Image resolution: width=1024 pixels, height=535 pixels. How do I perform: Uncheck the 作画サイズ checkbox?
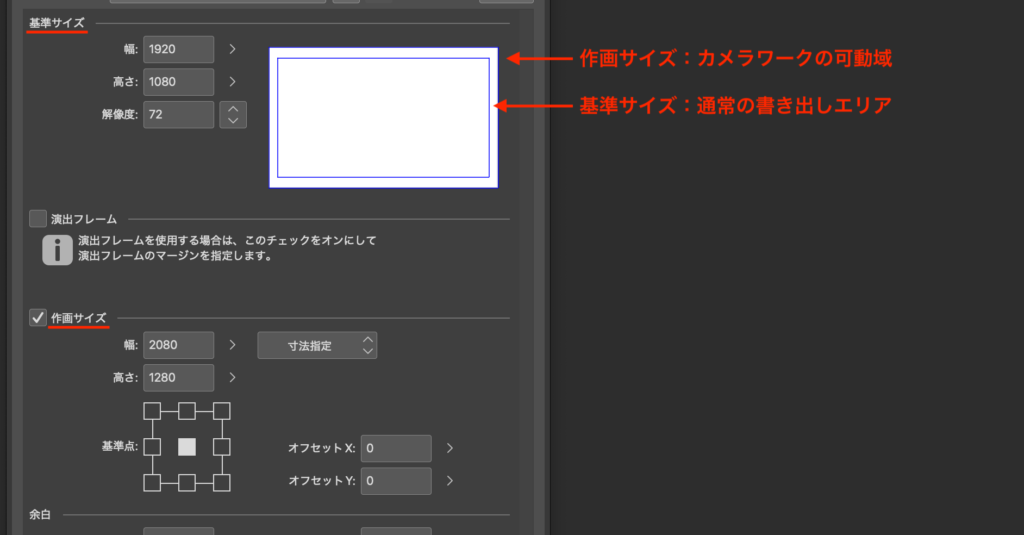38,318
